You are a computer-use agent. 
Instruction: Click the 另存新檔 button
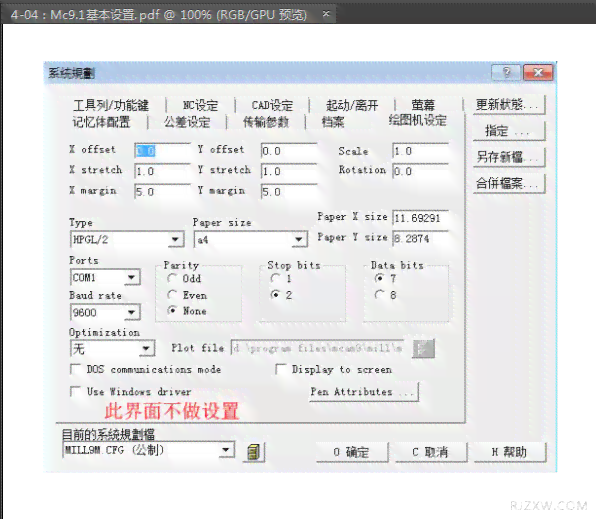(509, 157)
